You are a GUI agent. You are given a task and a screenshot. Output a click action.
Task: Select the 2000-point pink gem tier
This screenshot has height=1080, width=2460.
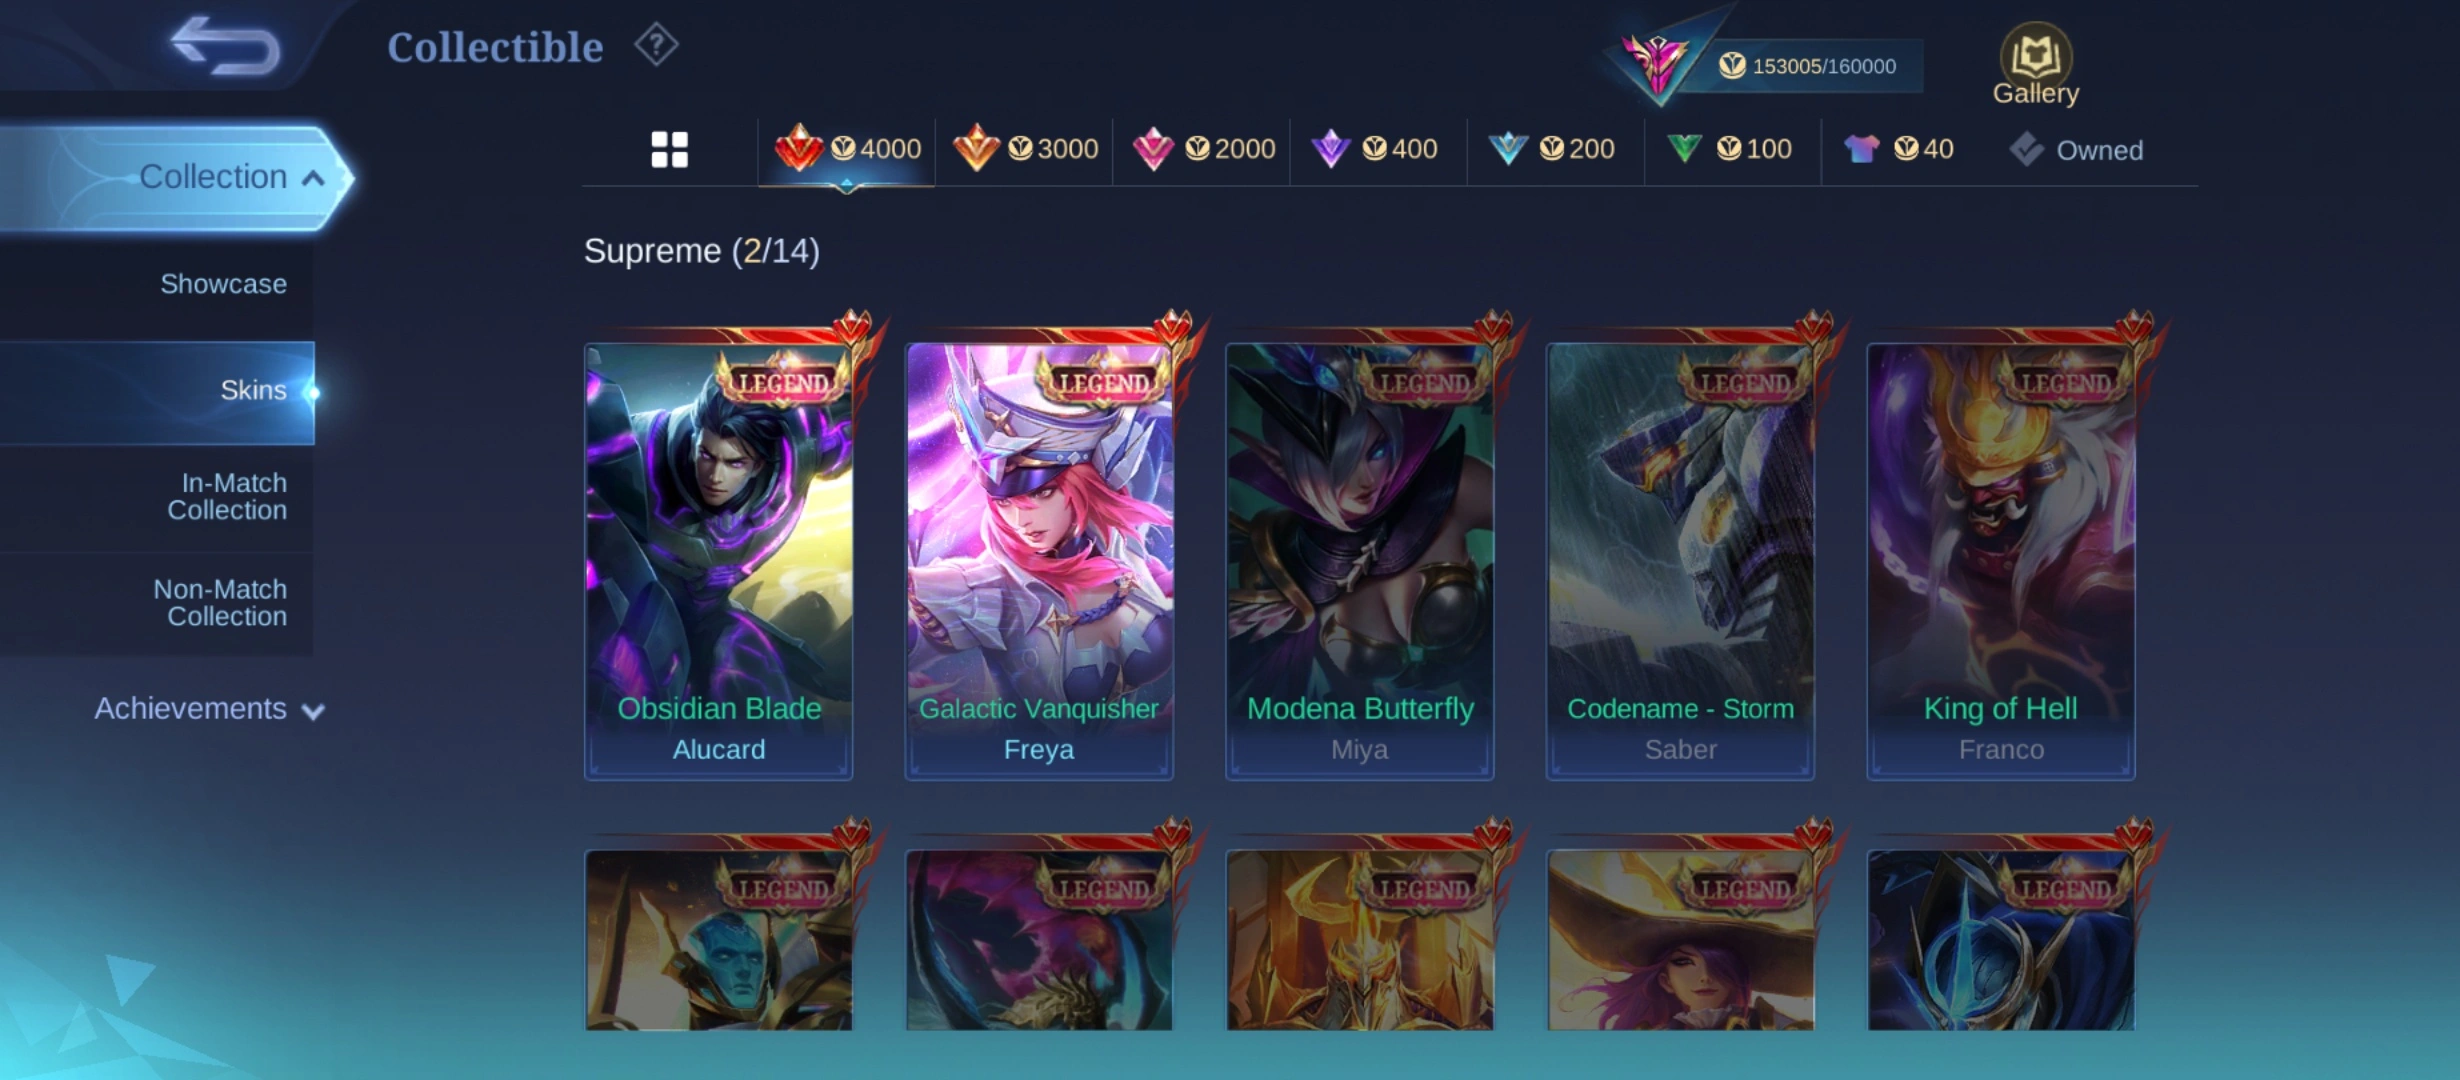point(1203,149)
